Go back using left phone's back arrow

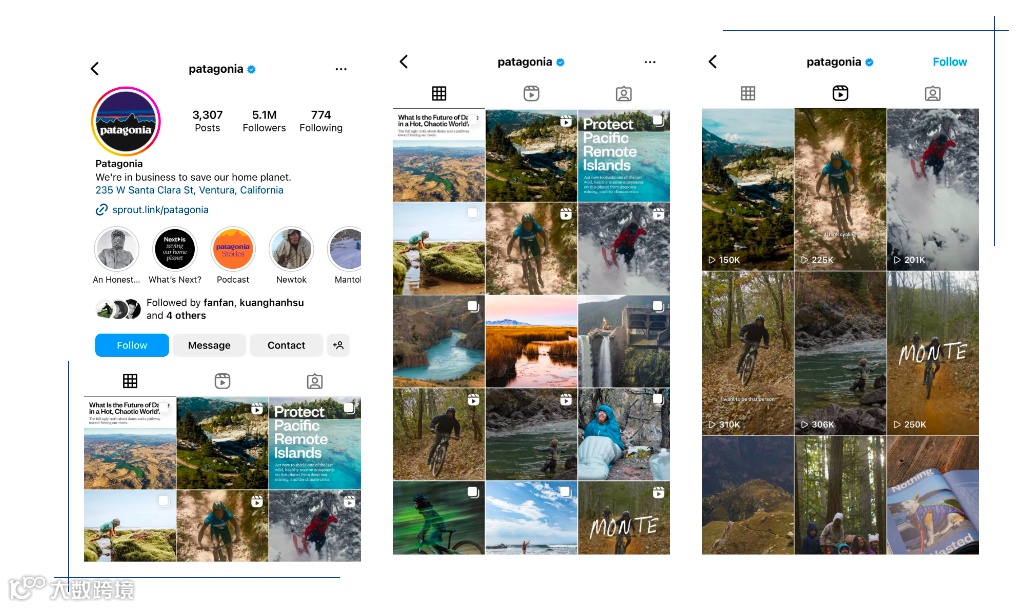(95, 69)
